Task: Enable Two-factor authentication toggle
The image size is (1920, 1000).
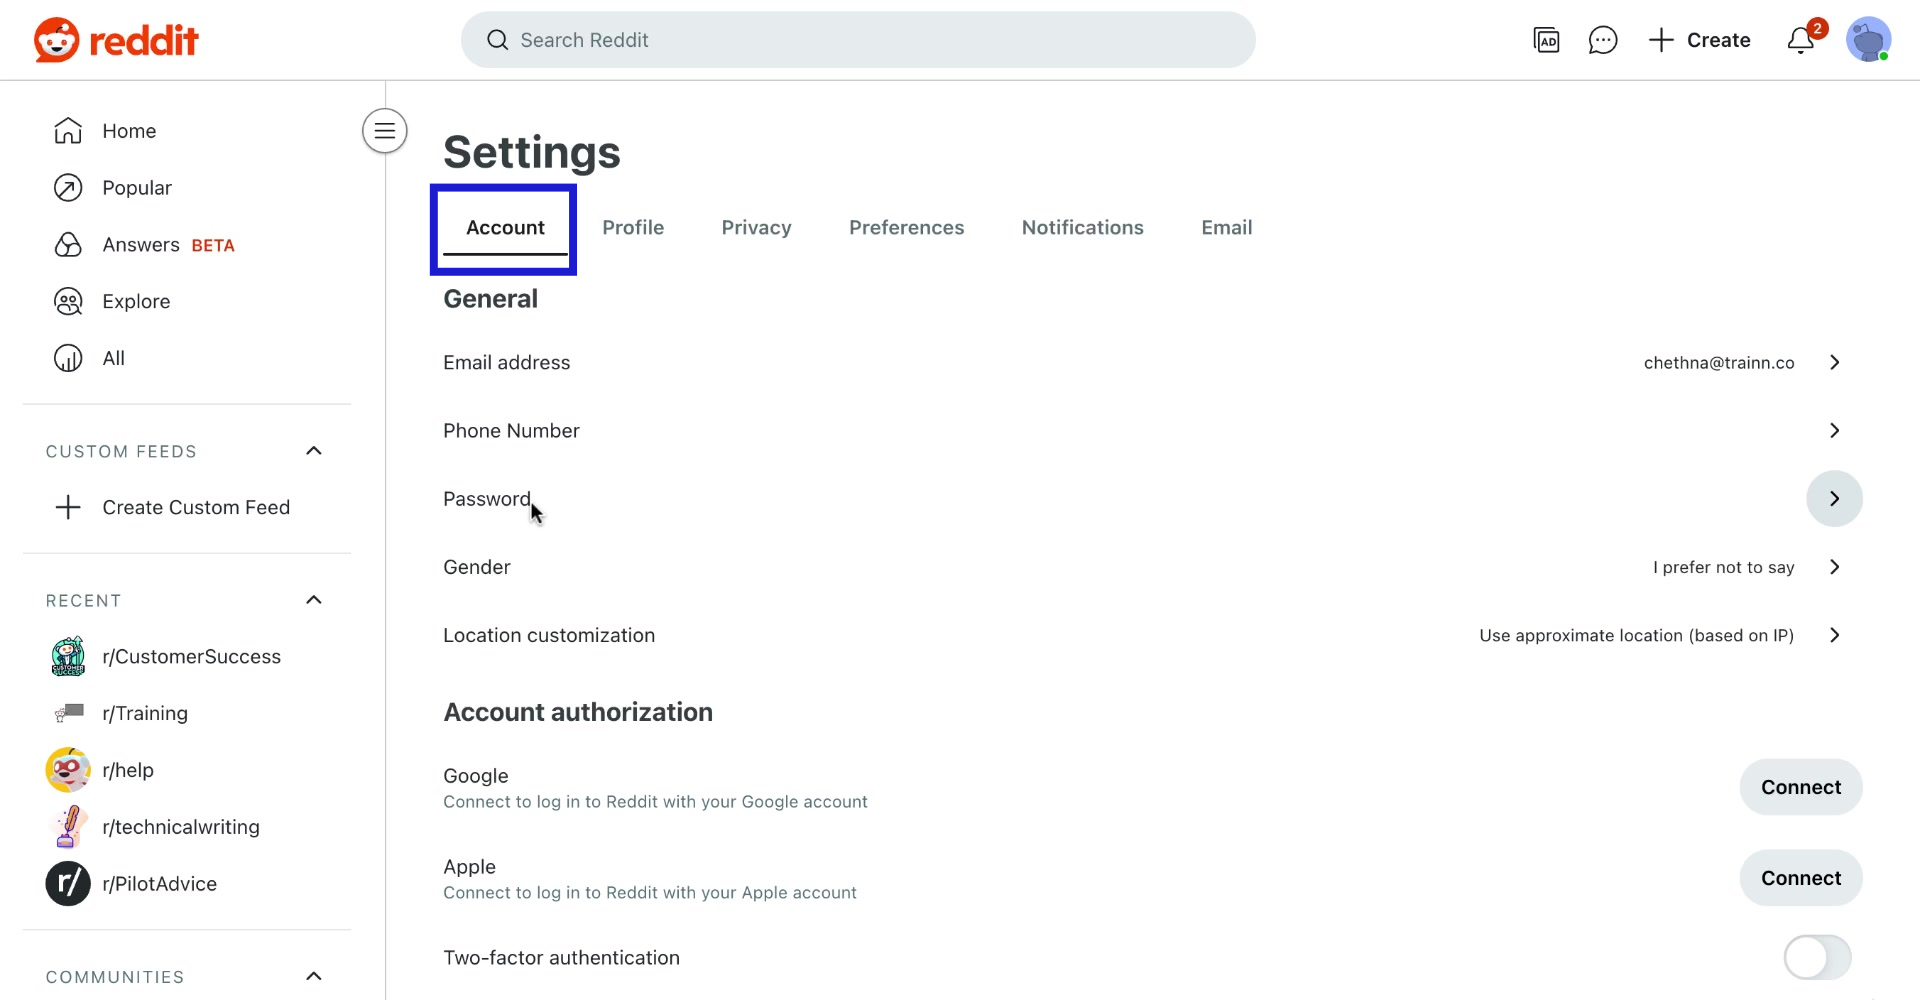Action: [x=1816, y=957]
